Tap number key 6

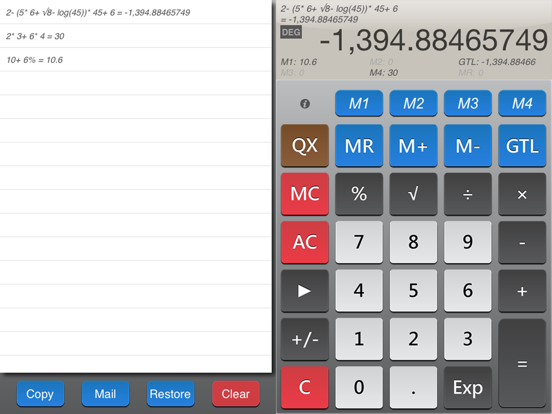coord(468,291)
